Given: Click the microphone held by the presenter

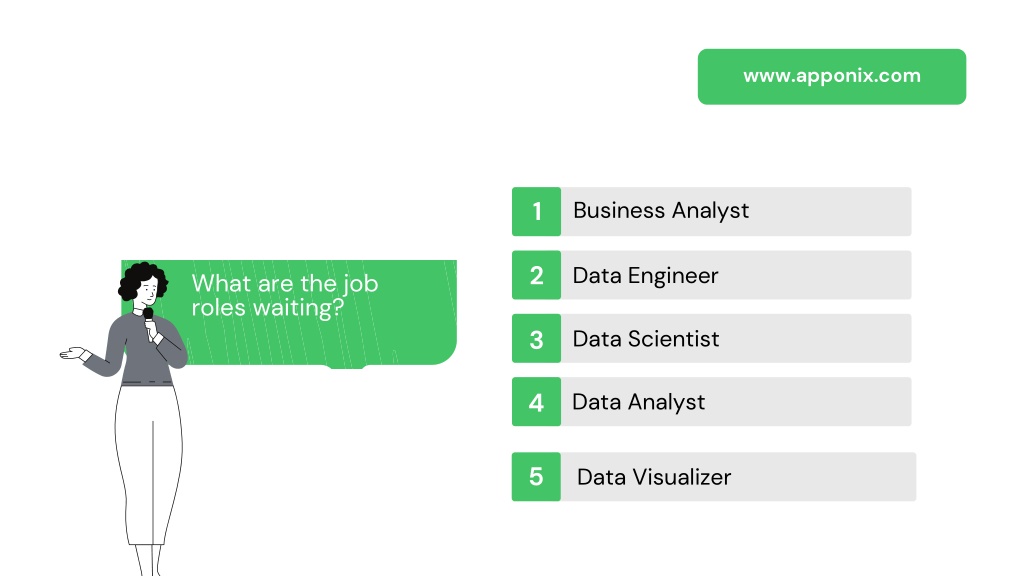Looking at the screenshot, I should 149,319.
